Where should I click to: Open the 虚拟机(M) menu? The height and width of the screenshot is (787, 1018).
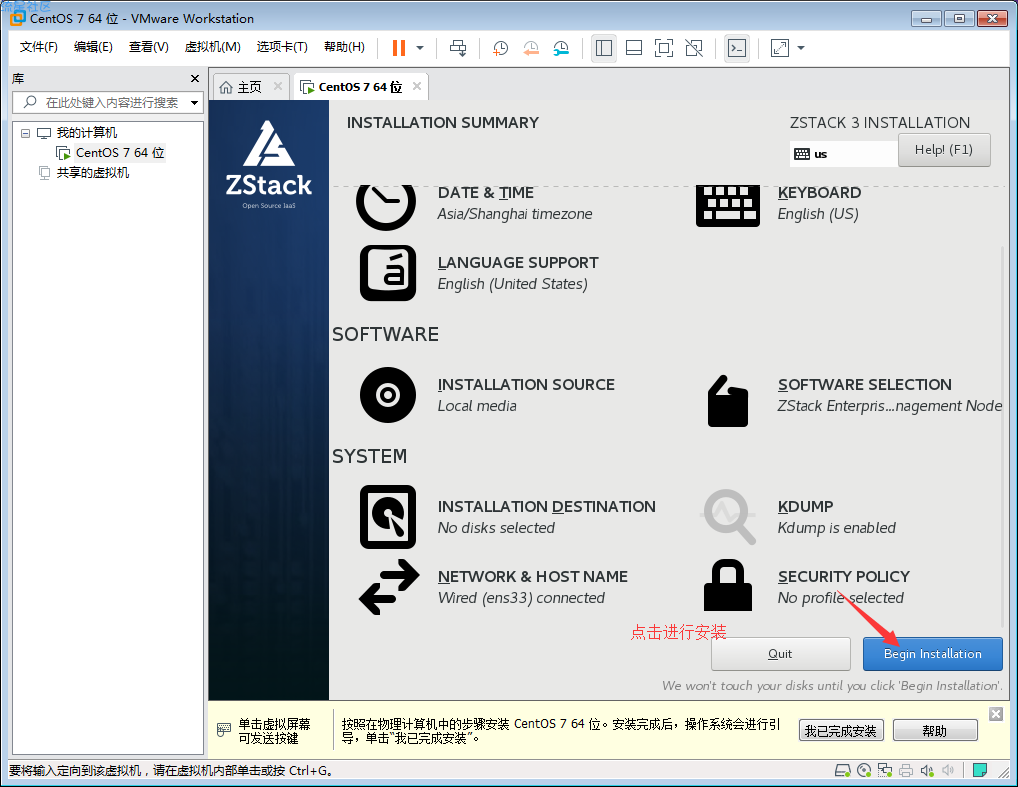click(x=212, y=47)
